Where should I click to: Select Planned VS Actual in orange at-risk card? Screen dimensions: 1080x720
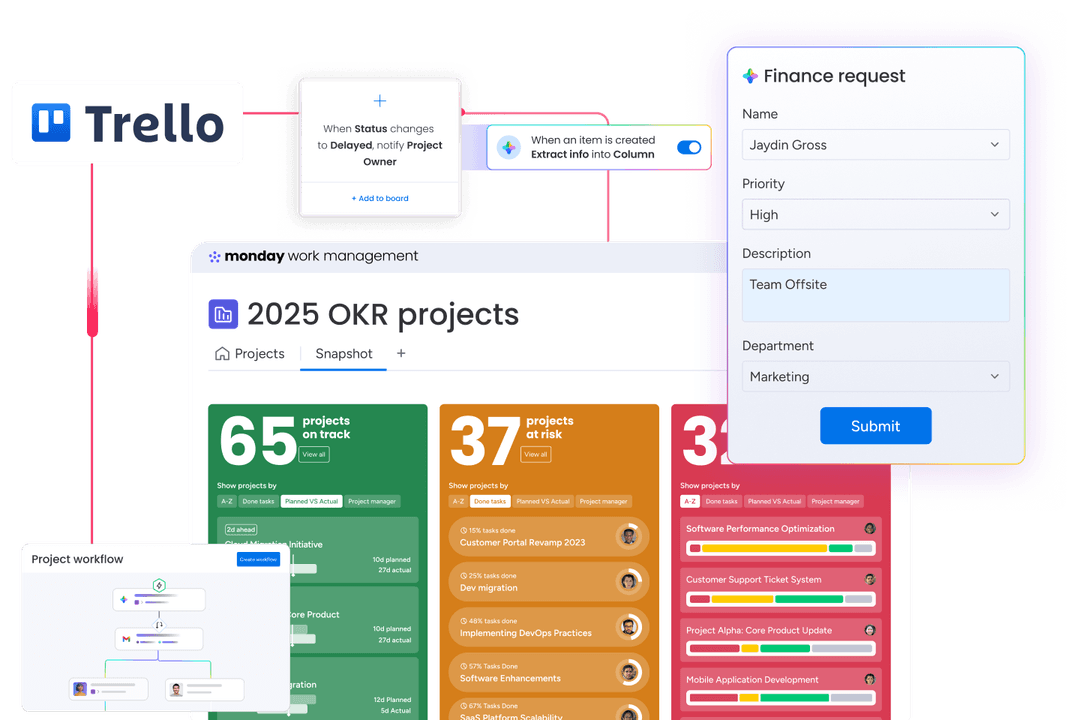click(x=543, y=502)
